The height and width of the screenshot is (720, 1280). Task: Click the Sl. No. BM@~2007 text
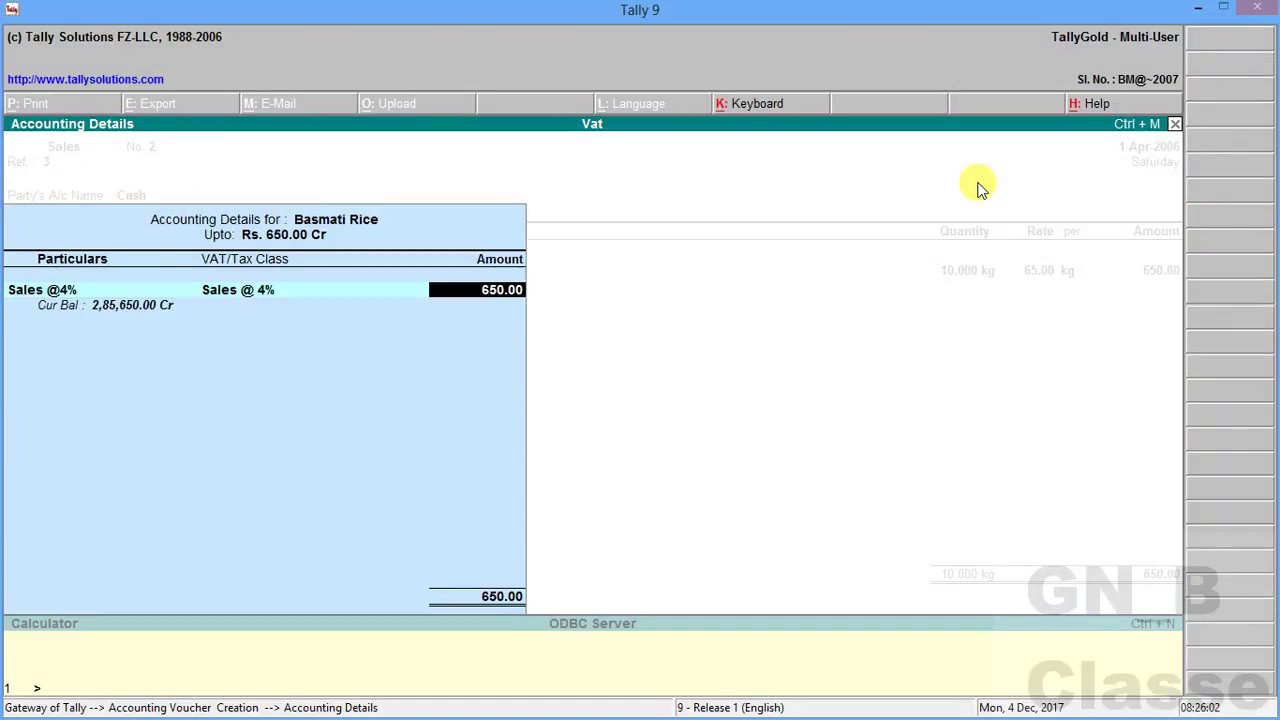pyautogui.click(x=1128, y=80)
